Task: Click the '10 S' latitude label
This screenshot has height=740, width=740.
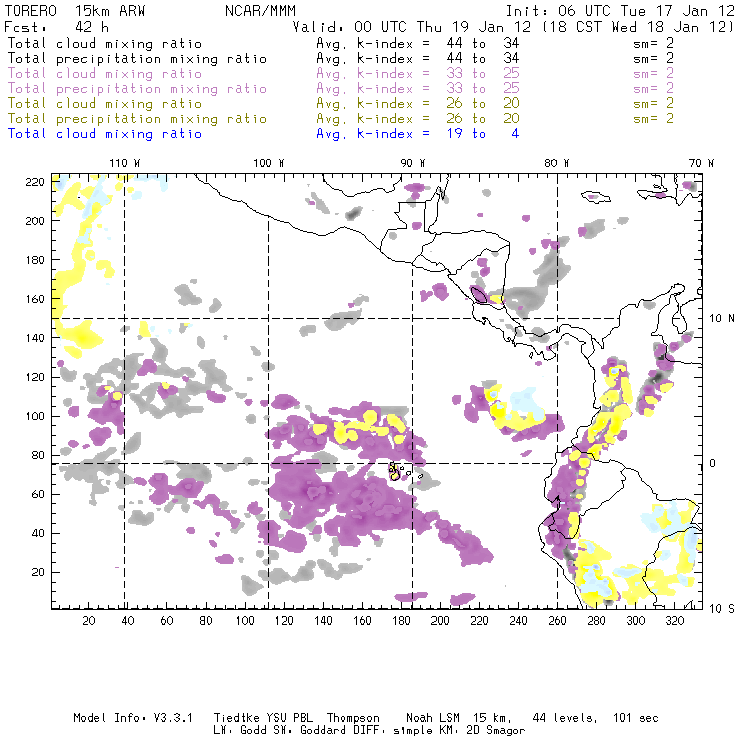Action: tap(722, 609)
